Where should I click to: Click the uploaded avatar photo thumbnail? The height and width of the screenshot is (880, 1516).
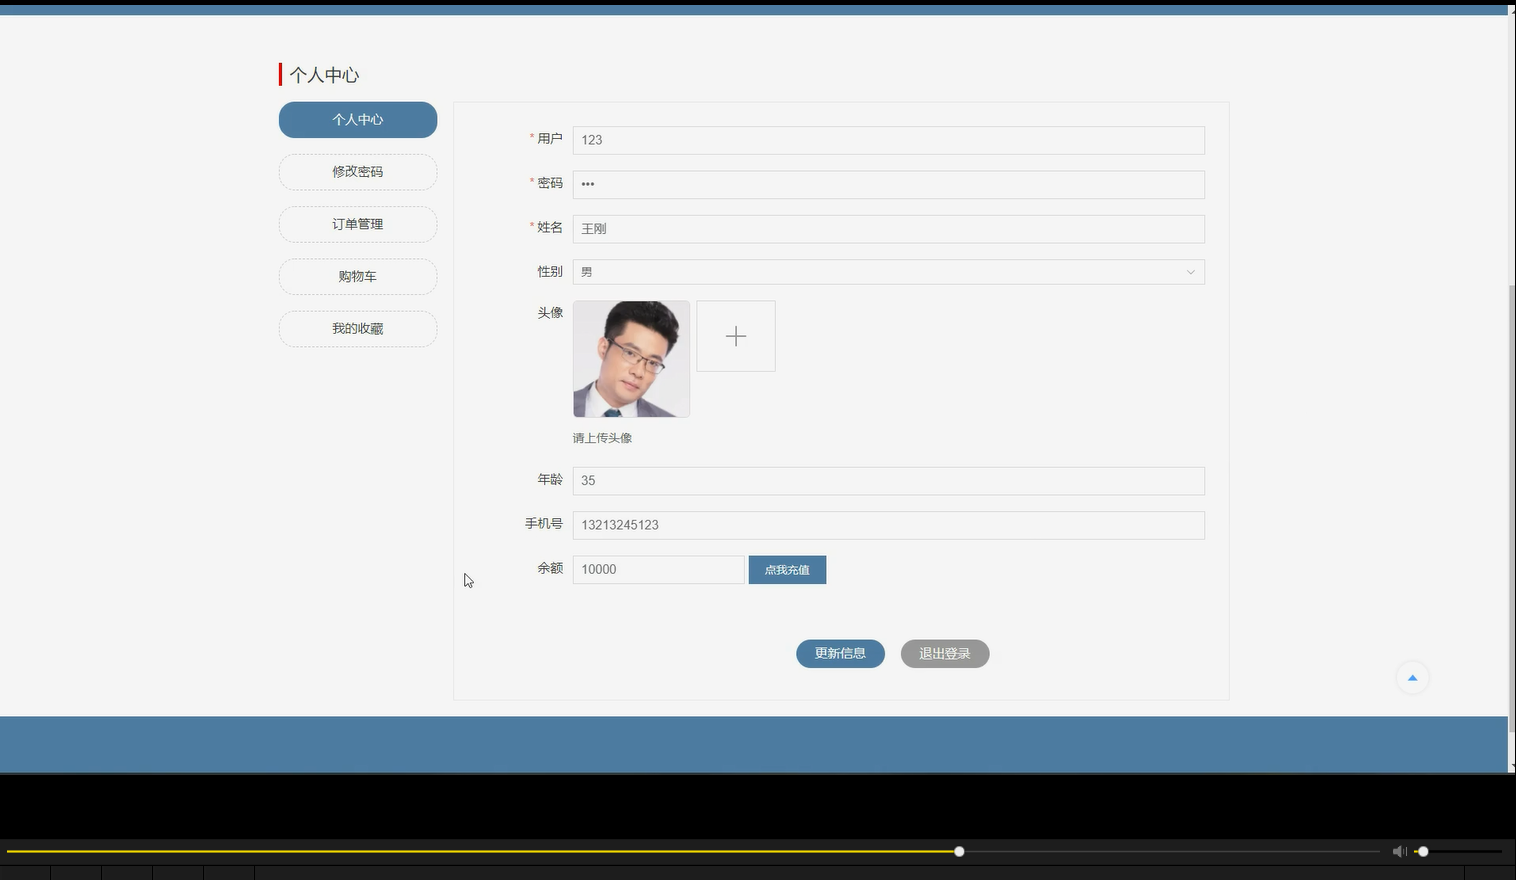631,359
